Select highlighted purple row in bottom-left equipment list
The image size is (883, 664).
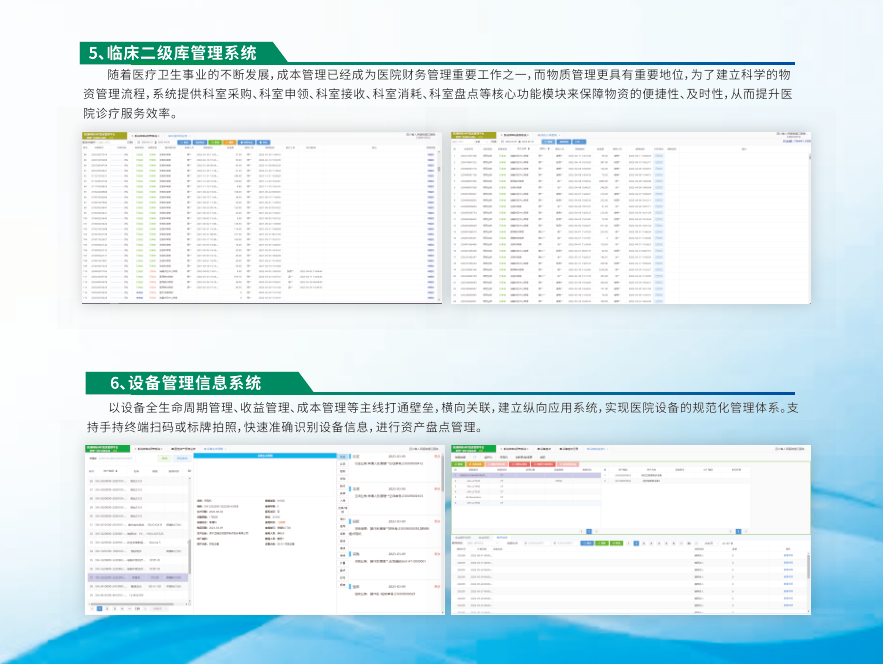137,577
